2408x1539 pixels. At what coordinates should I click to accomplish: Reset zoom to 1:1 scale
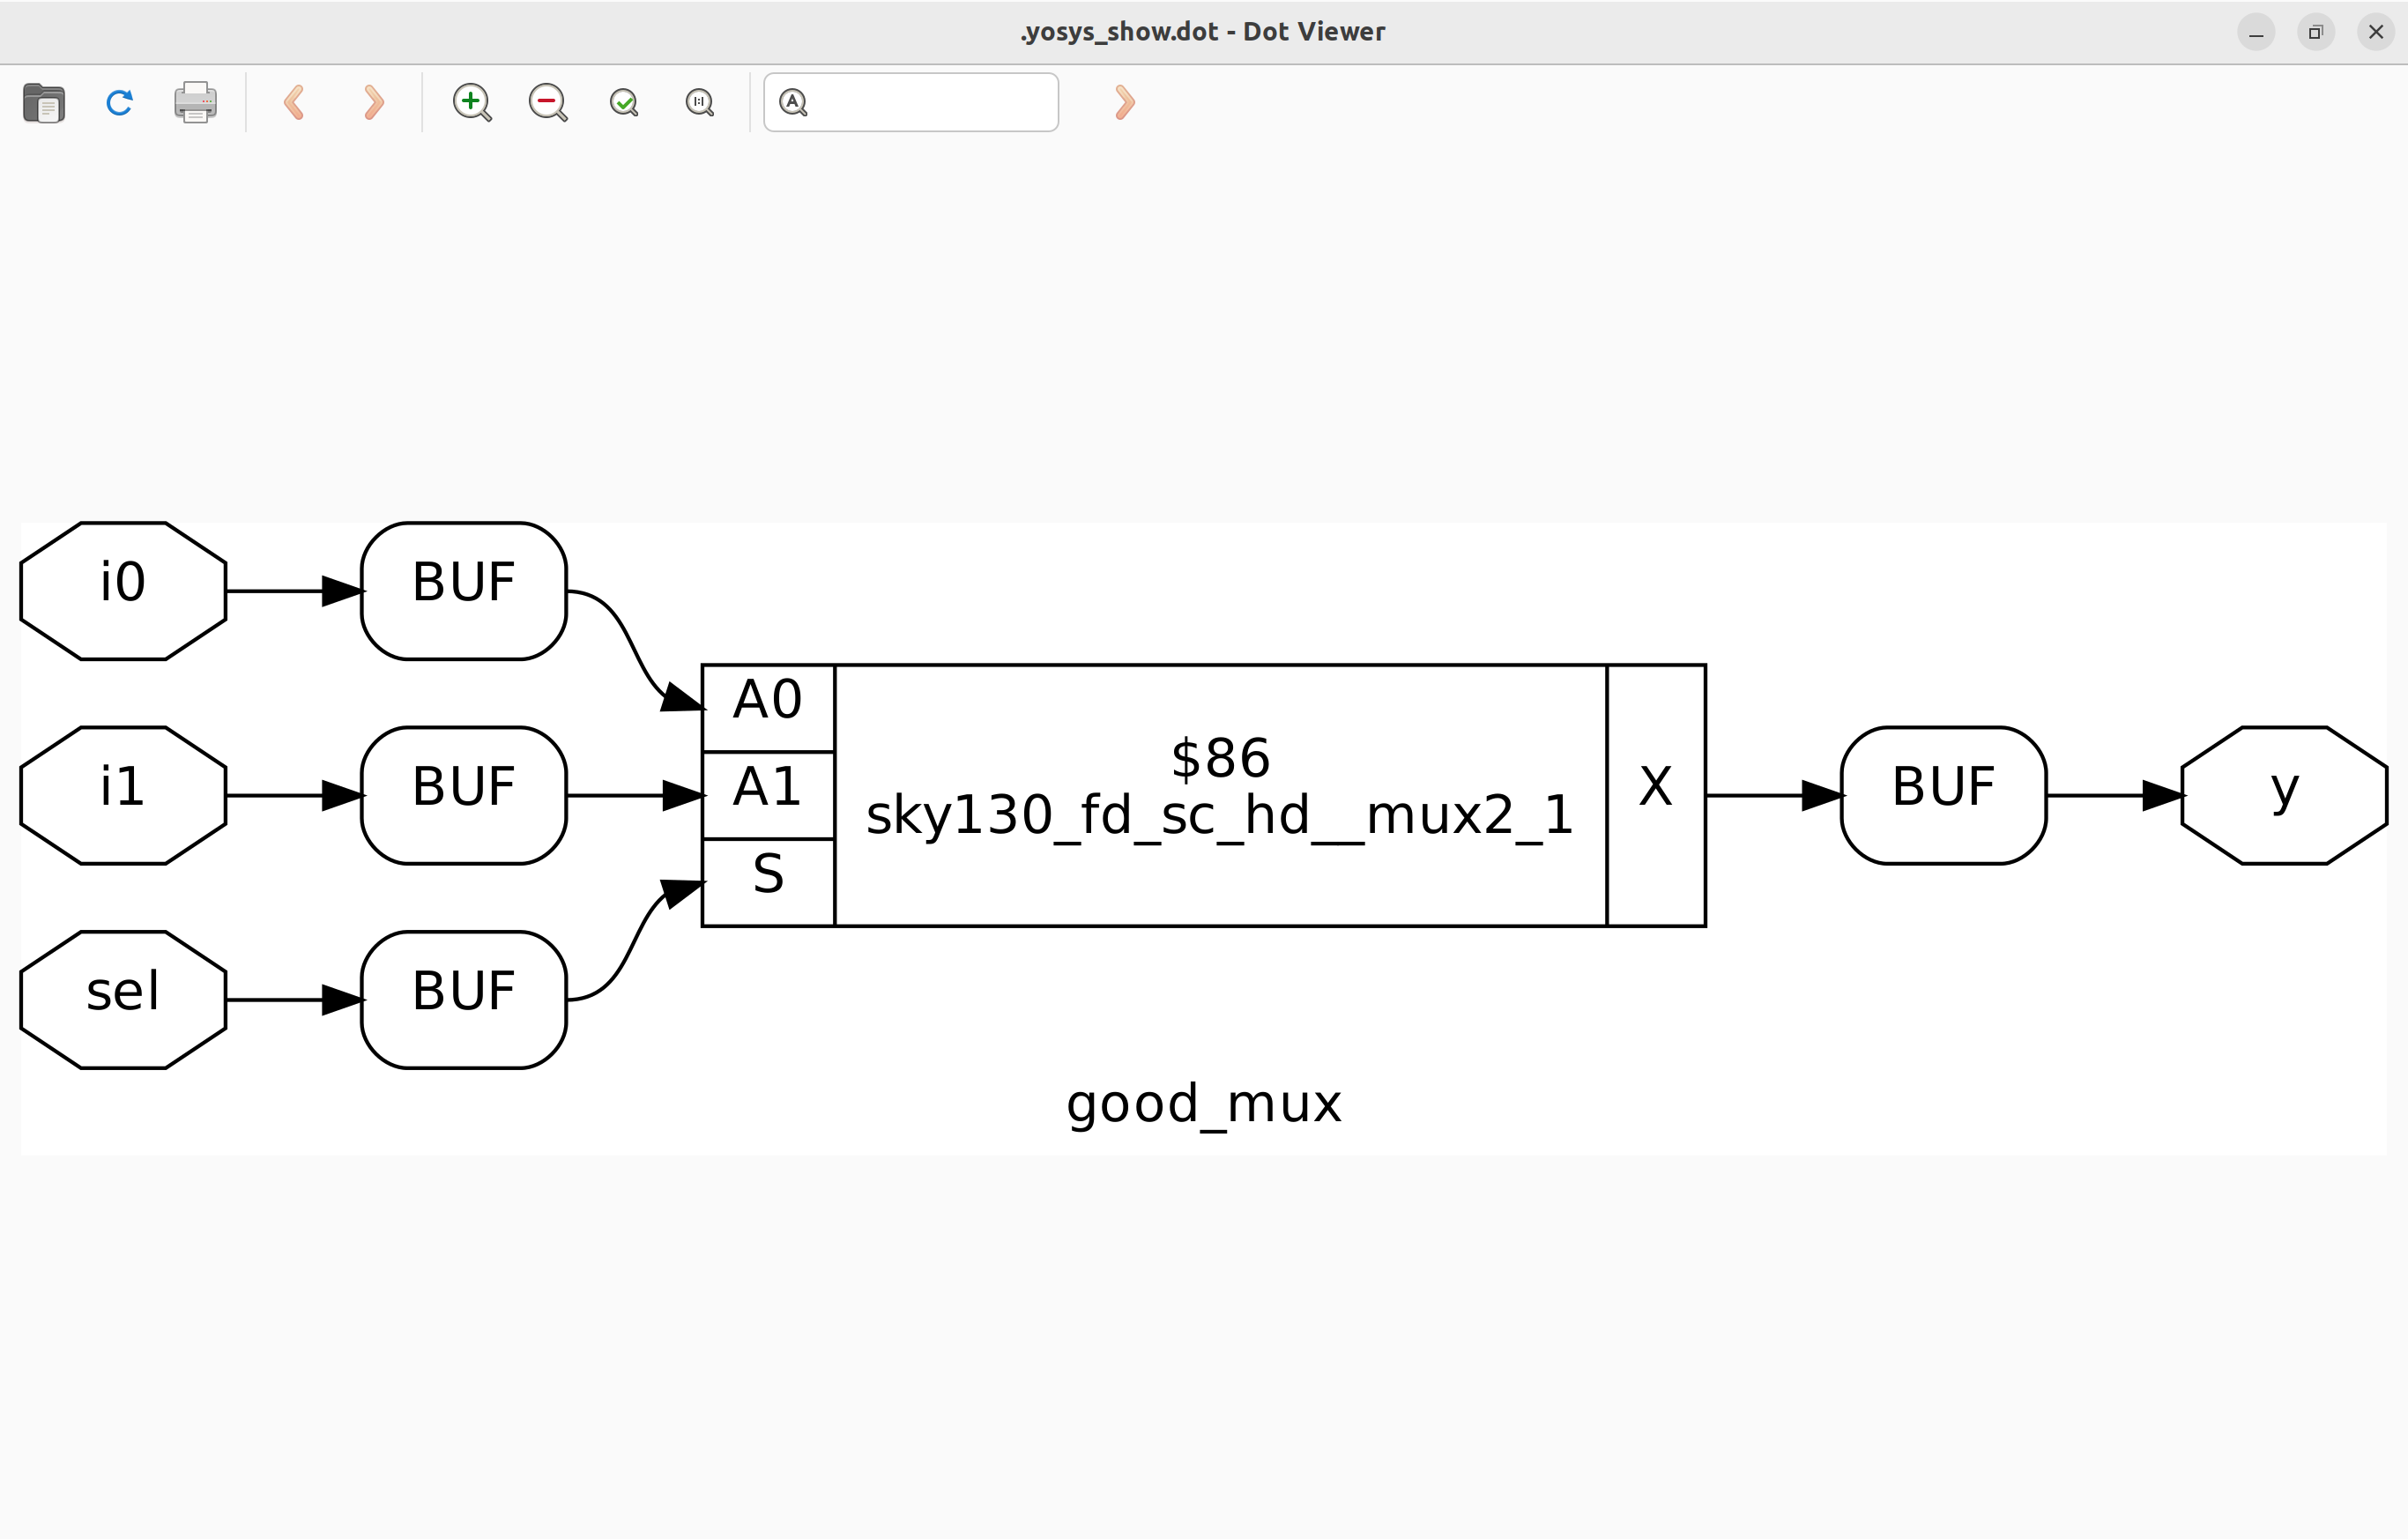pos(699,102)
